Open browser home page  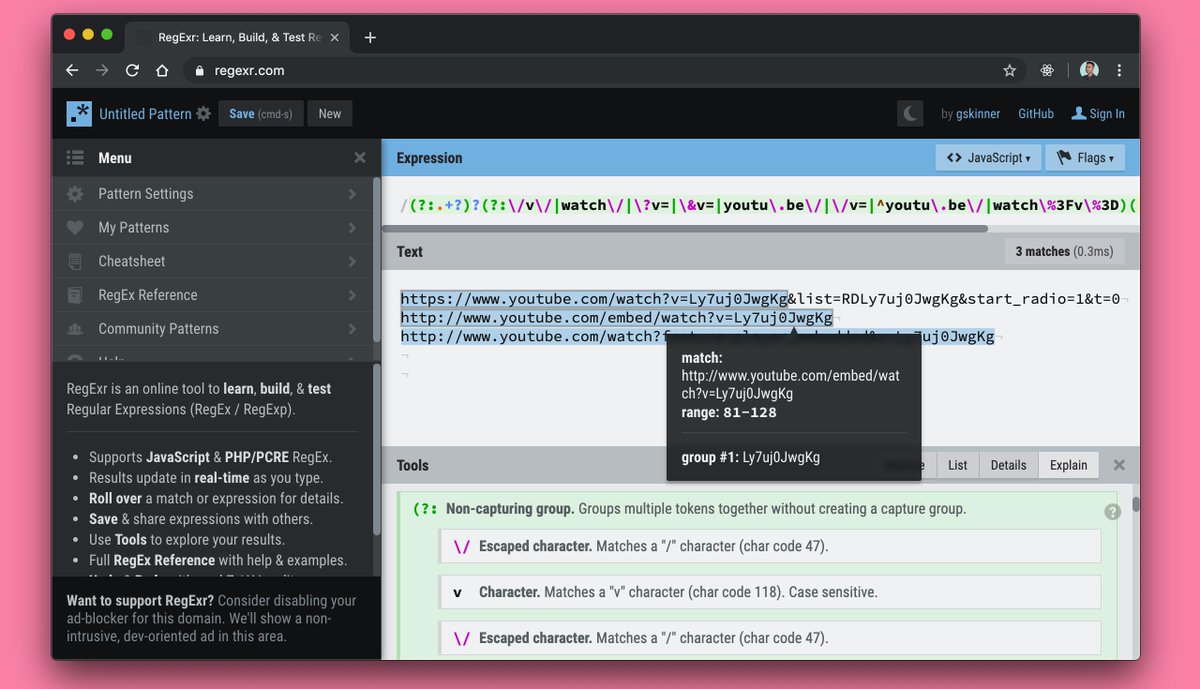click(162, 71)
